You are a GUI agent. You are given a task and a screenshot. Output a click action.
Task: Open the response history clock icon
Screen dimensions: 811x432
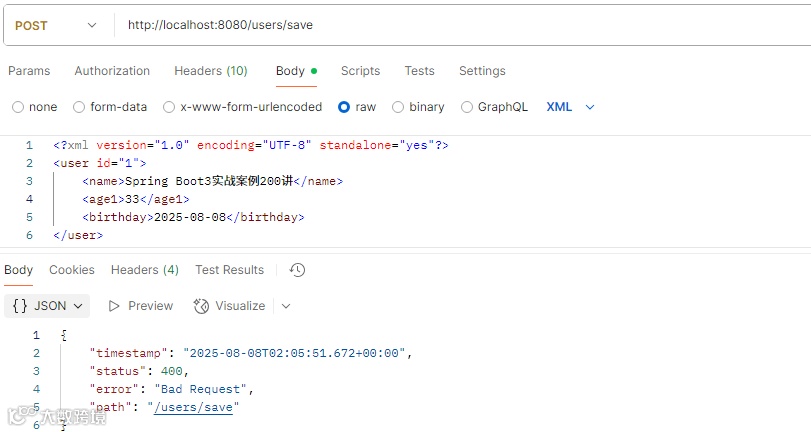(297, 270)
